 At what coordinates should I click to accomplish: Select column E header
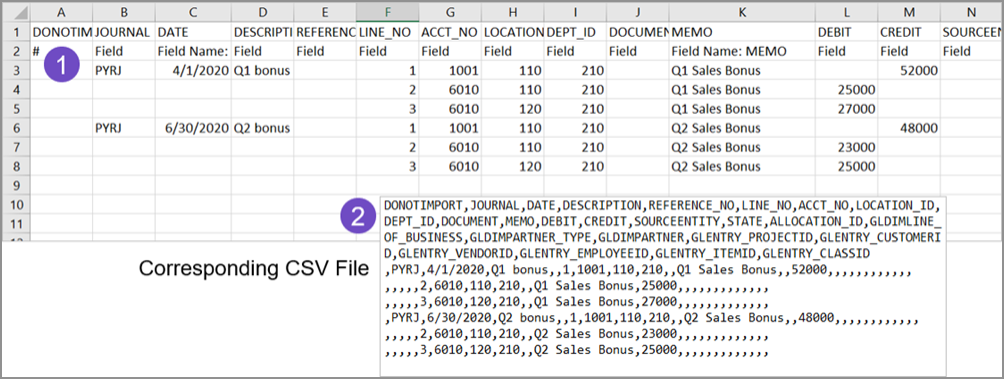pyautogui.click(x=325, y=12)
